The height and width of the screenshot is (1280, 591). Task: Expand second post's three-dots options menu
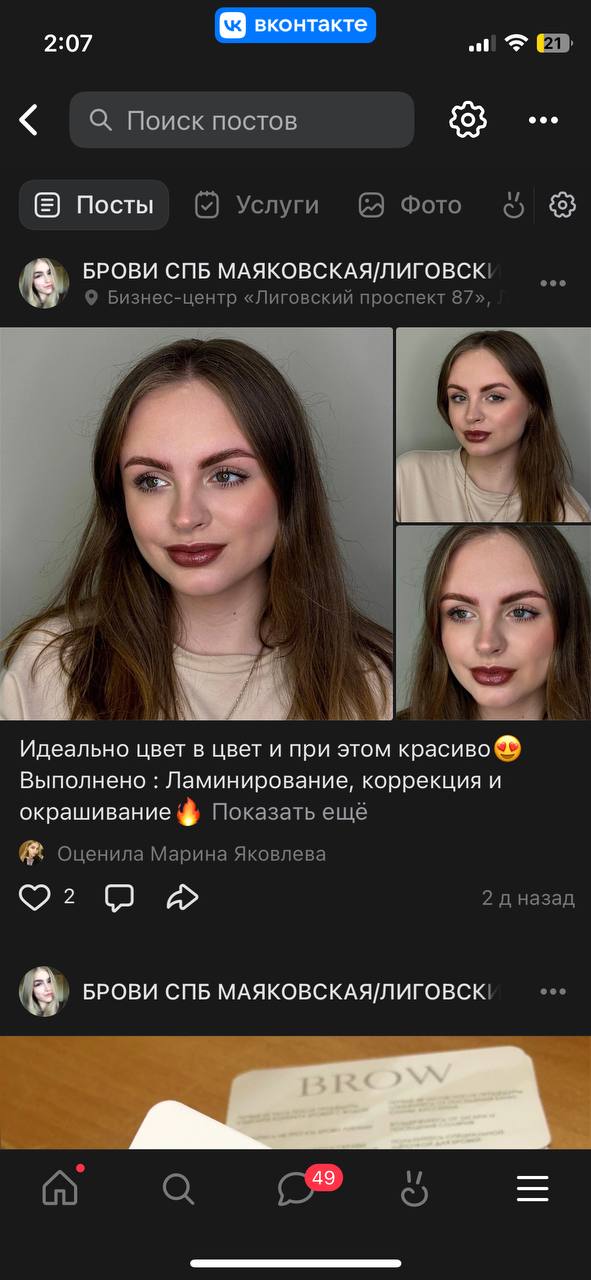(553, 992)
